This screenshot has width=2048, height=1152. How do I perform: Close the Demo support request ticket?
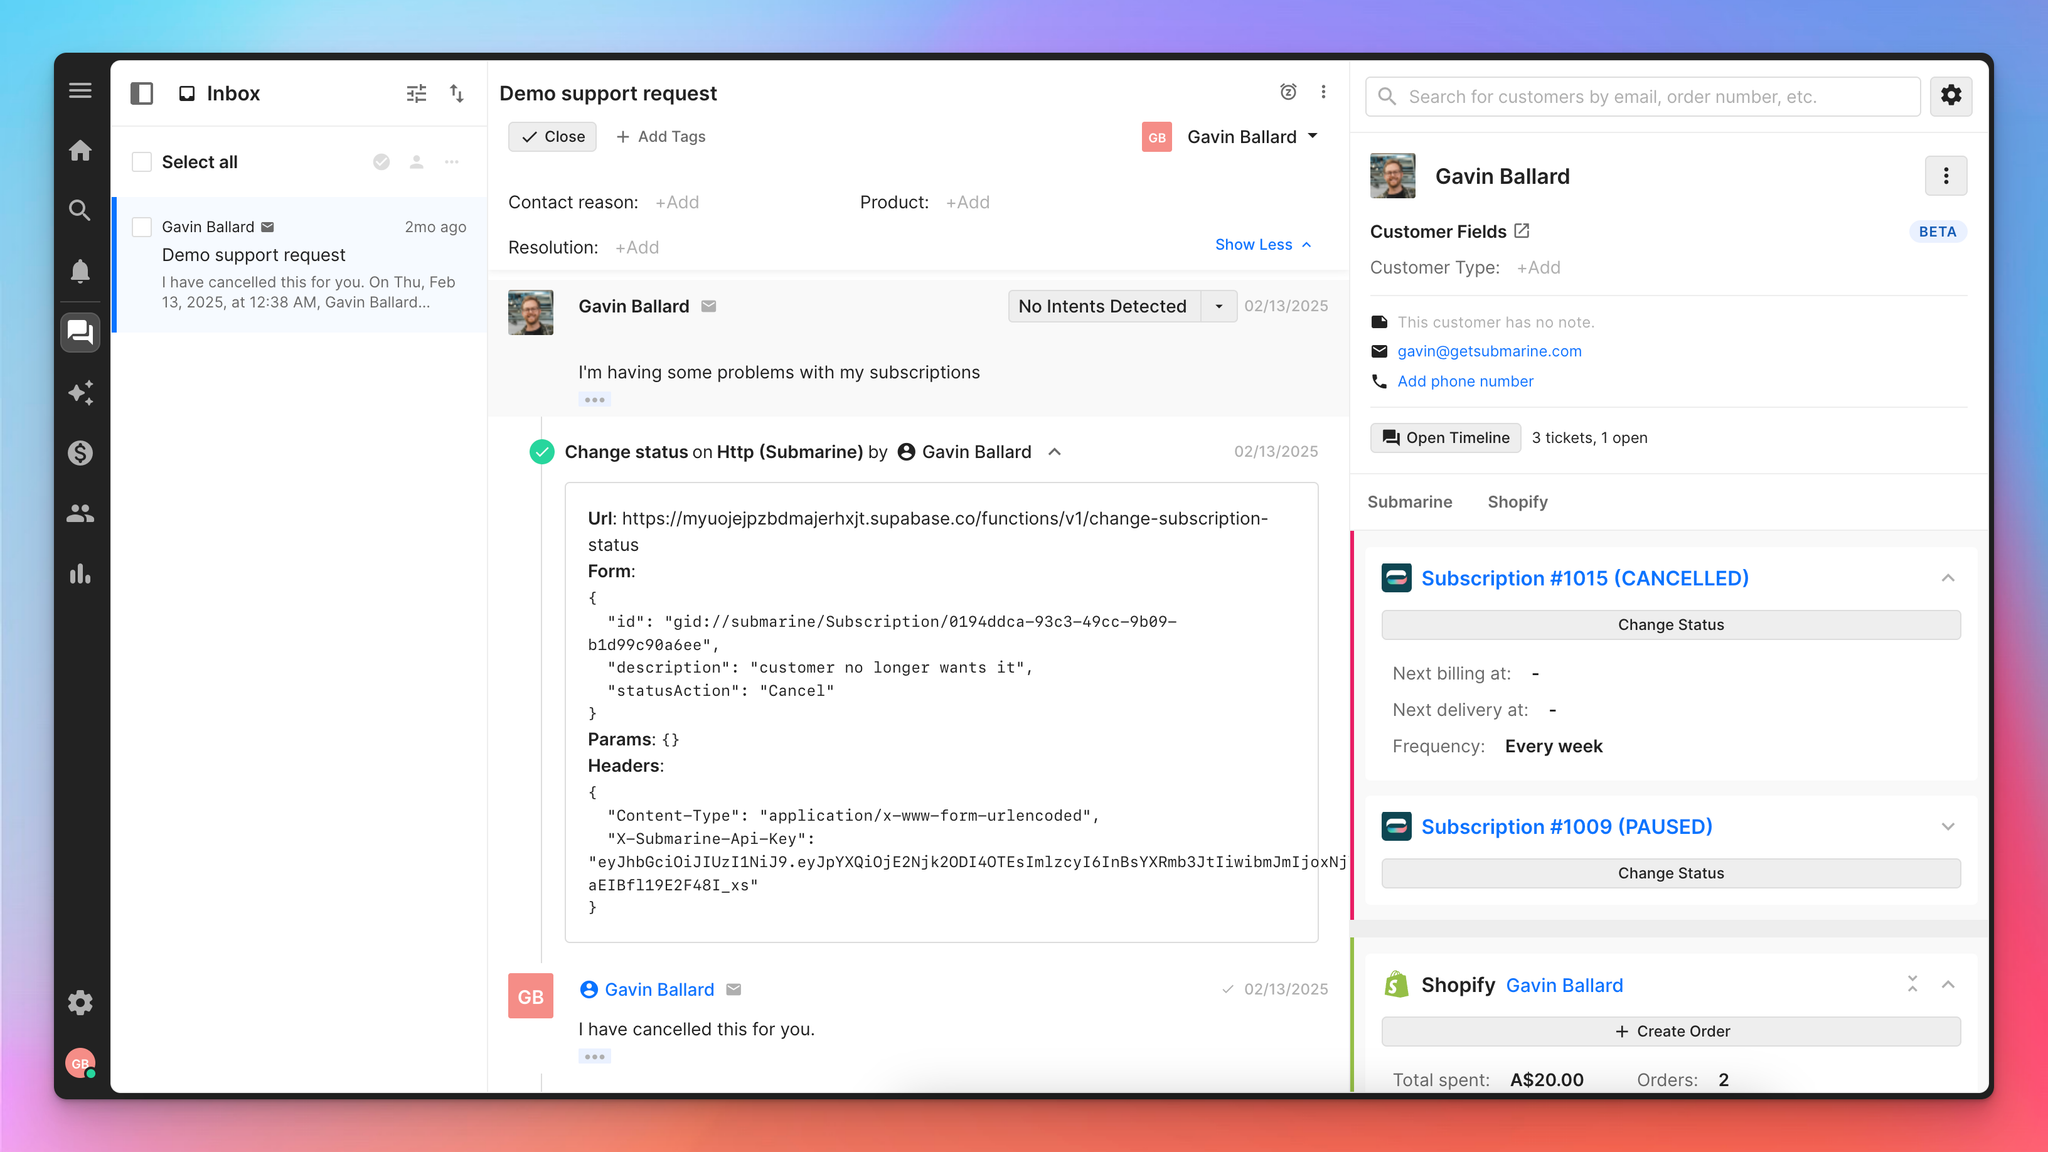(x=551, y=136)
